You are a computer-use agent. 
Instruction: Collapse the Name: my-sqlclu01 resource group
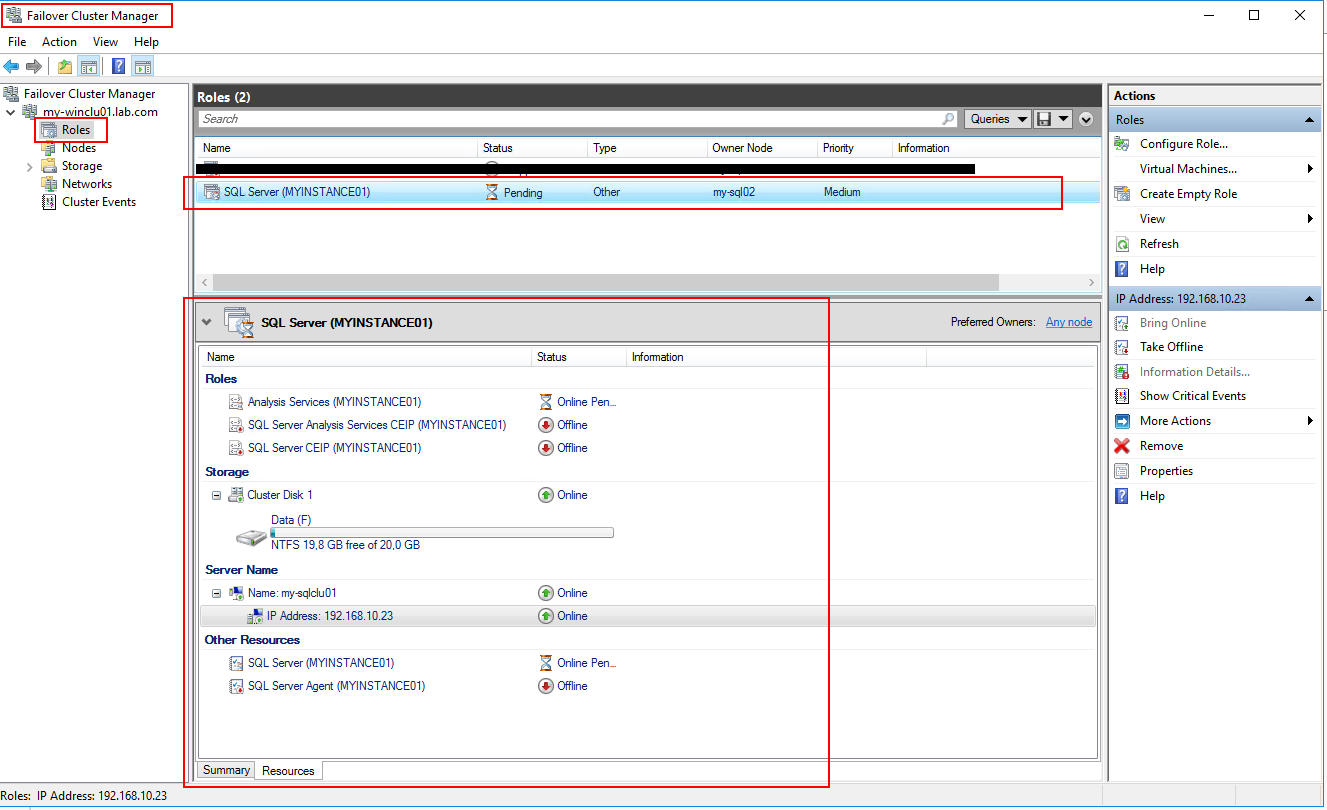[x=216, y=593]
